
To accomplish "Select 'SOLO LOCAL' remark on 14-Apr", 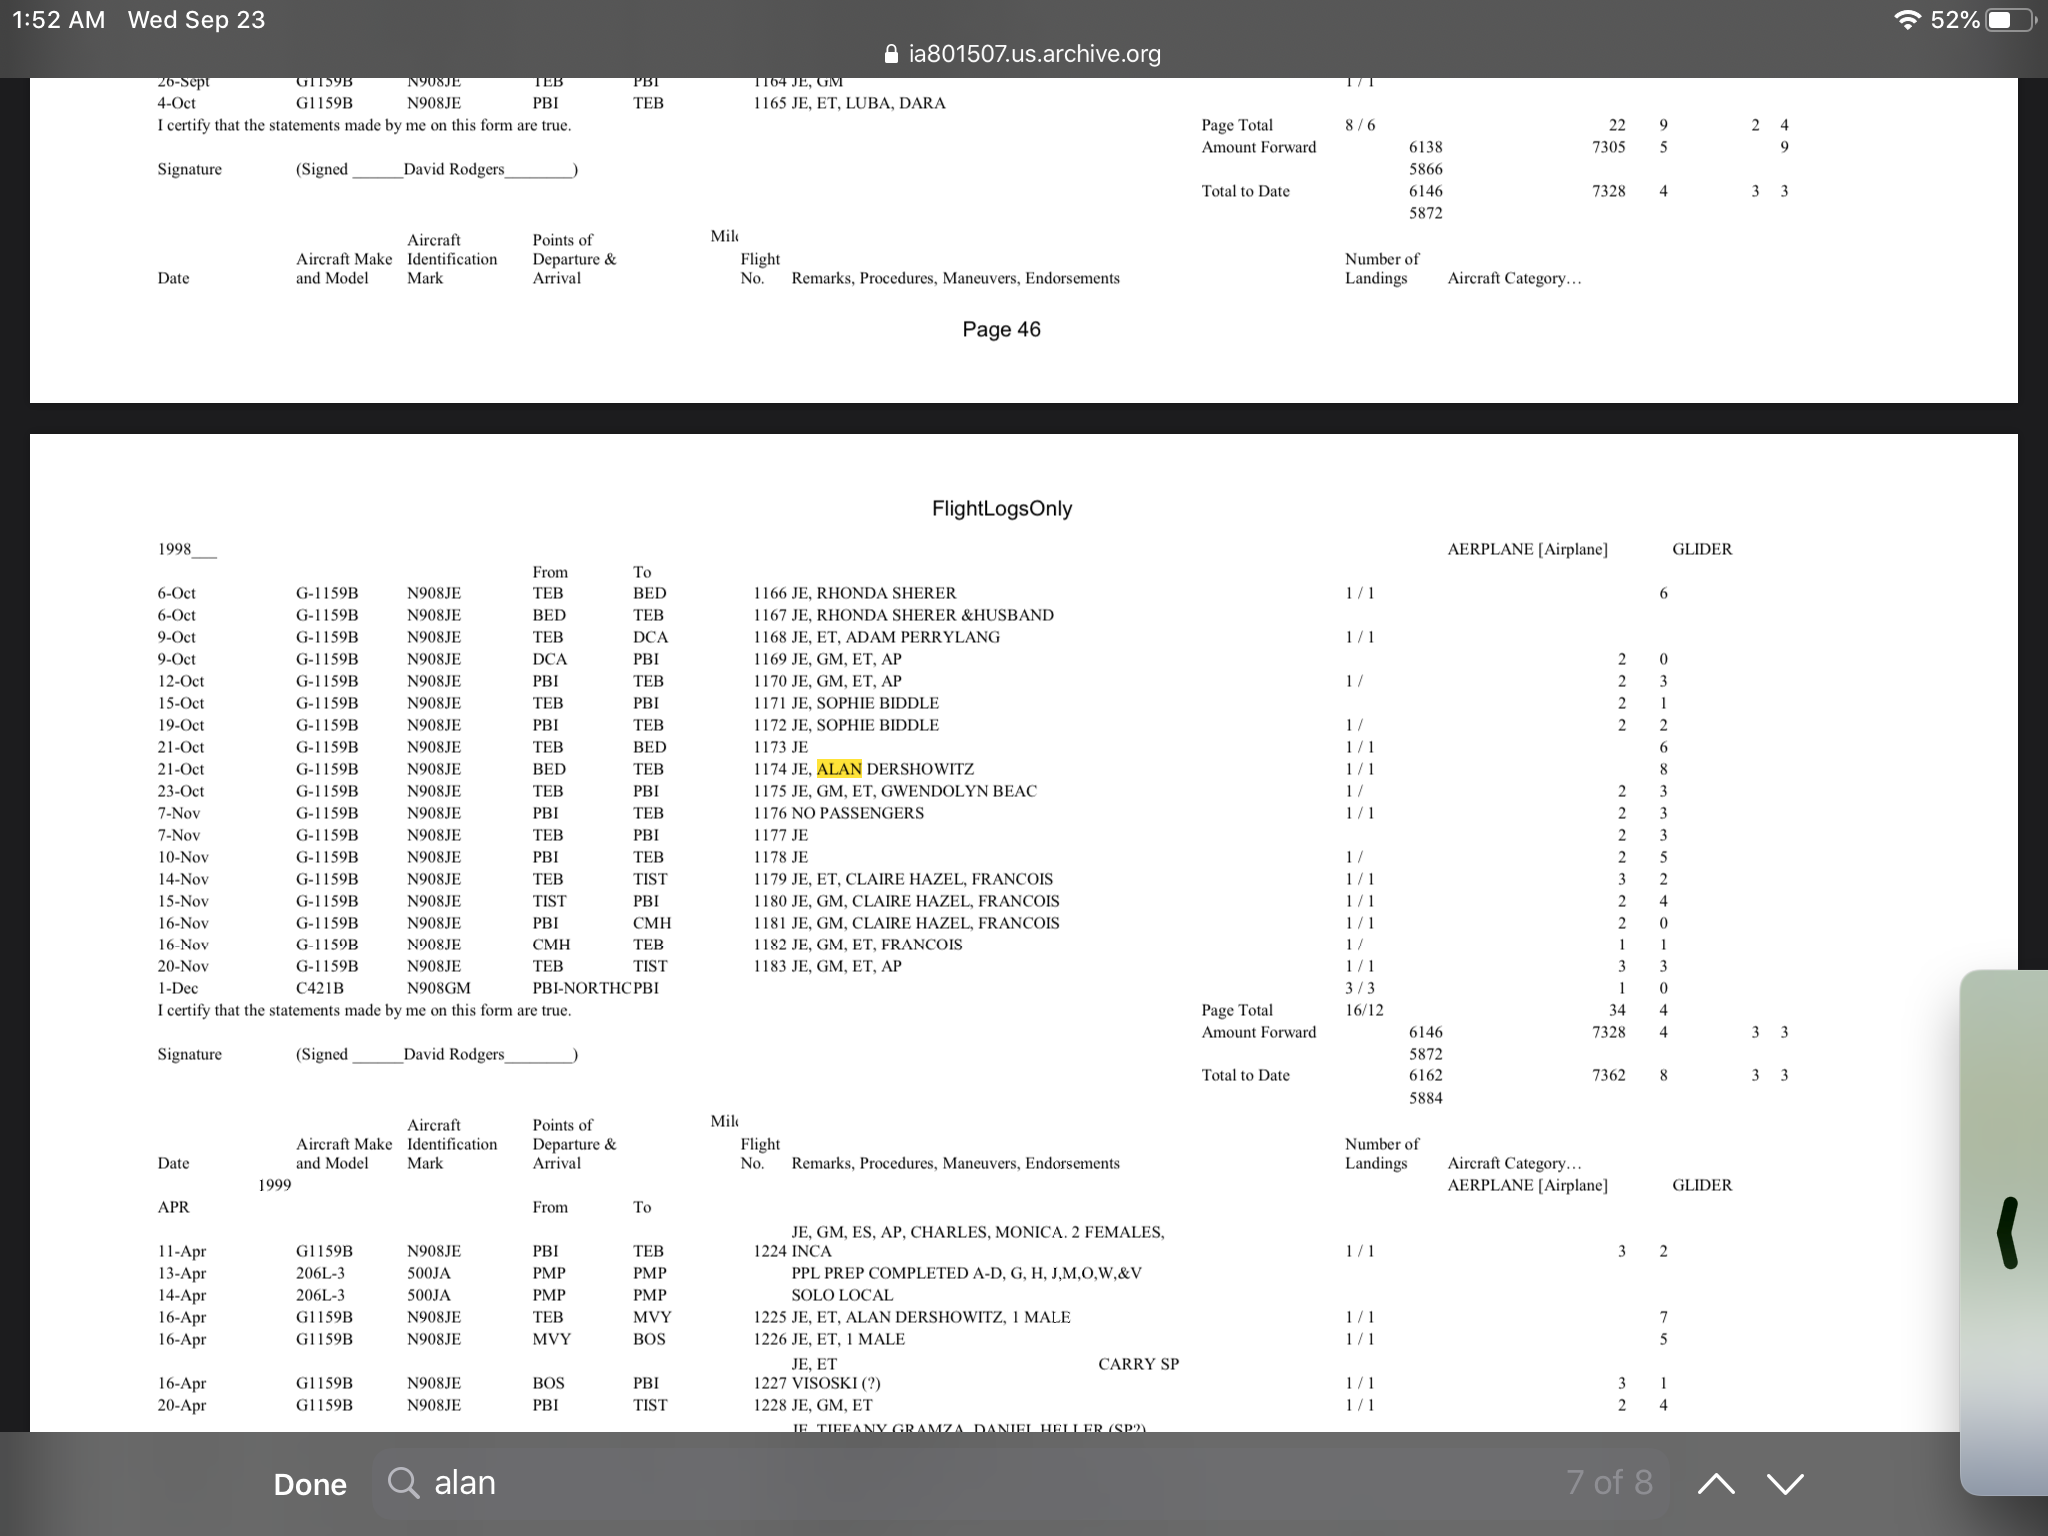I will point(842,1295).
